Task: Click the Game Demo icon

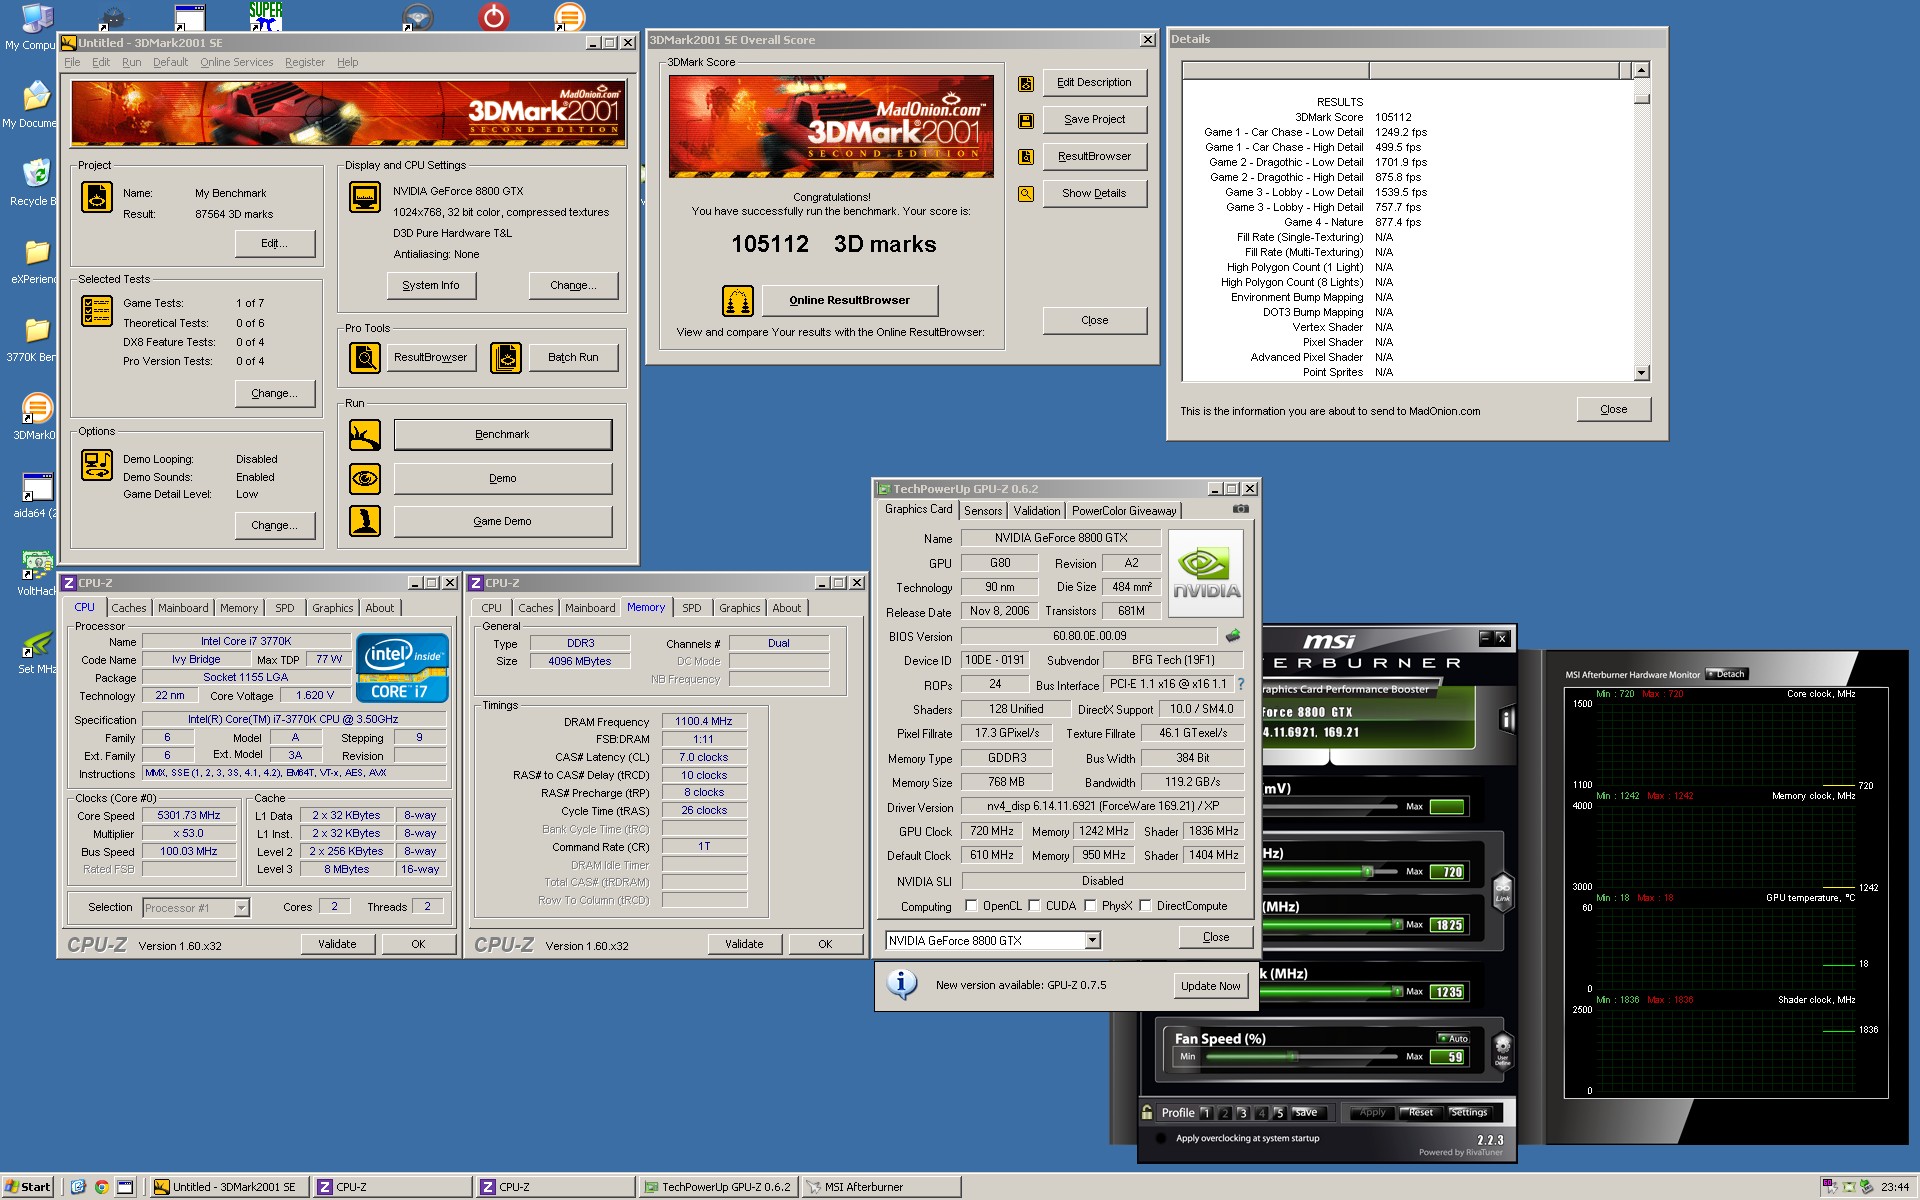Action: (365, 521)
